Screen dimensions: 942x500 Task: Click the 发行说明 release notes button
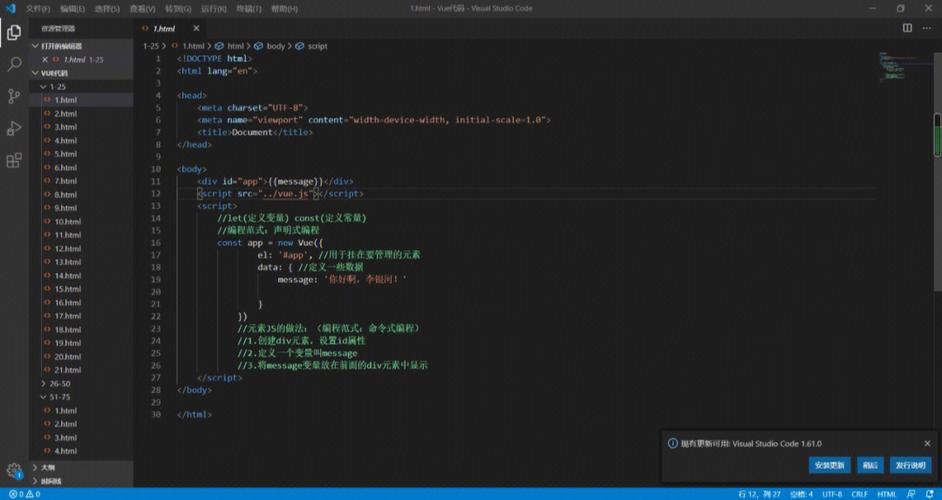coord(910,465)
